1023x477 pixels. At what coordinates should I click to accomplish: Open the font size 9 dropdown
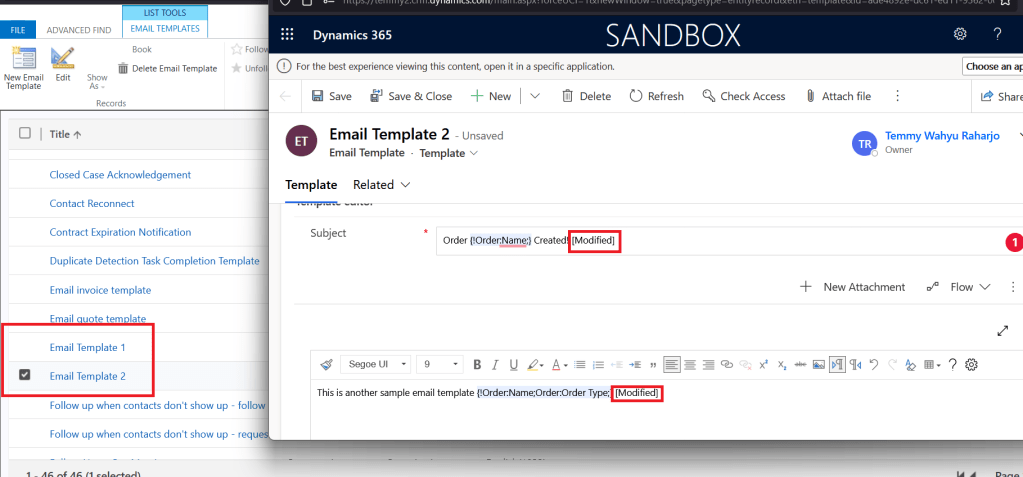click(x=441, y=364)
